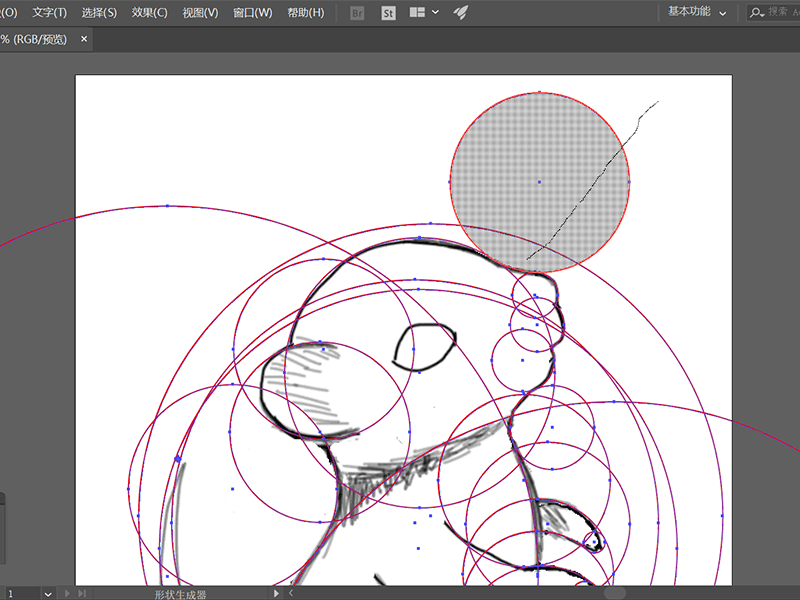Open the 窗口(W) menu

pyautogui.click(x=253, y=13)
